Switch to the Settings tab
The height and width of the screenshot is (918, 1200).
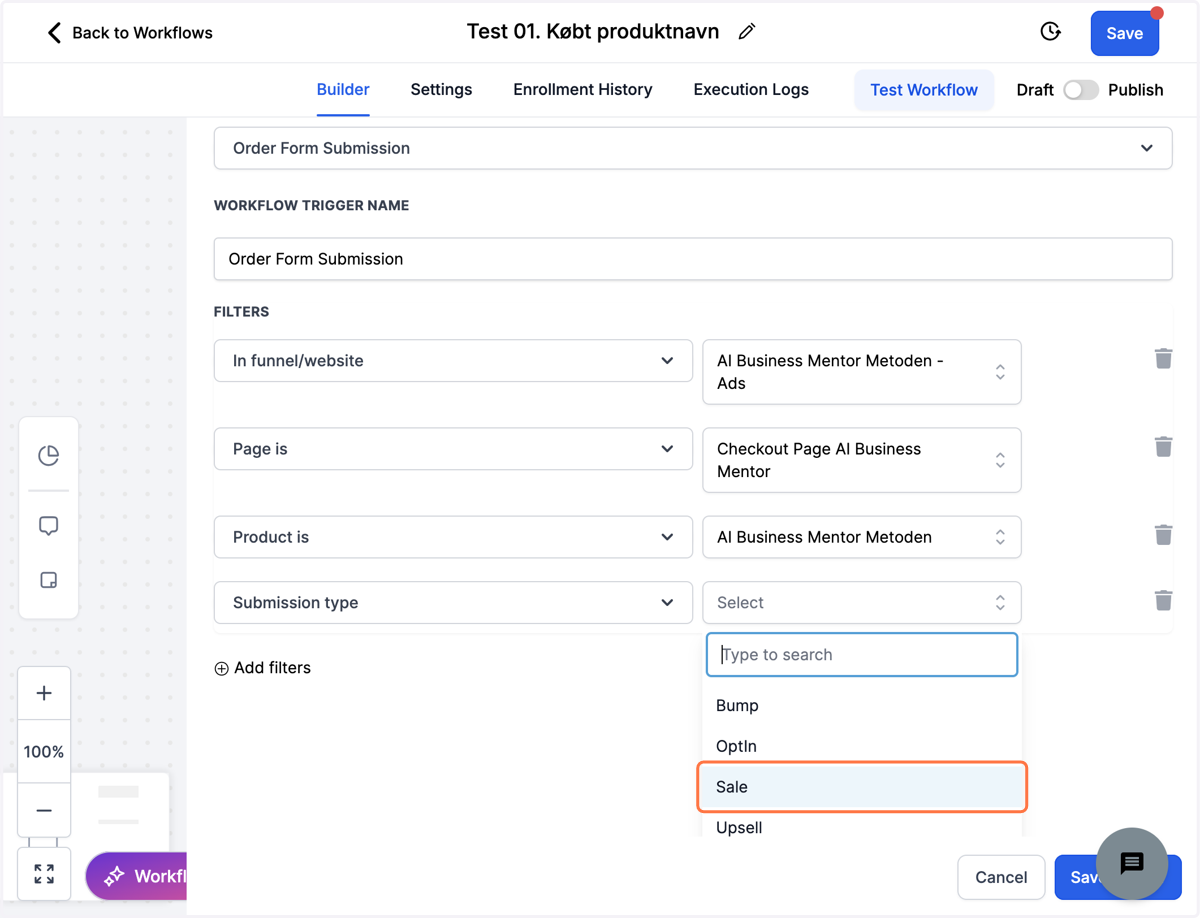[441, 89]
